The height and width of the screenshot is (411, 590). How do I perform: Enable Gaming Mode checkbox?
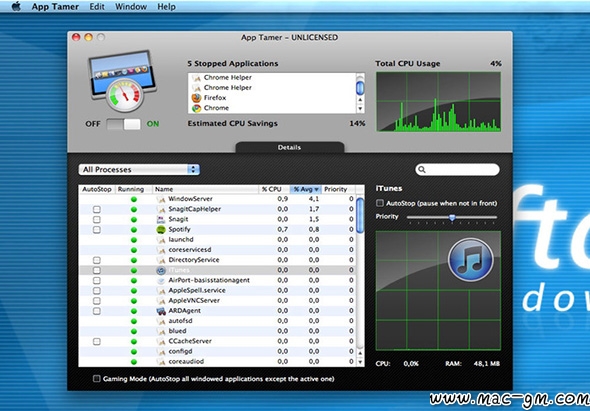96,379
